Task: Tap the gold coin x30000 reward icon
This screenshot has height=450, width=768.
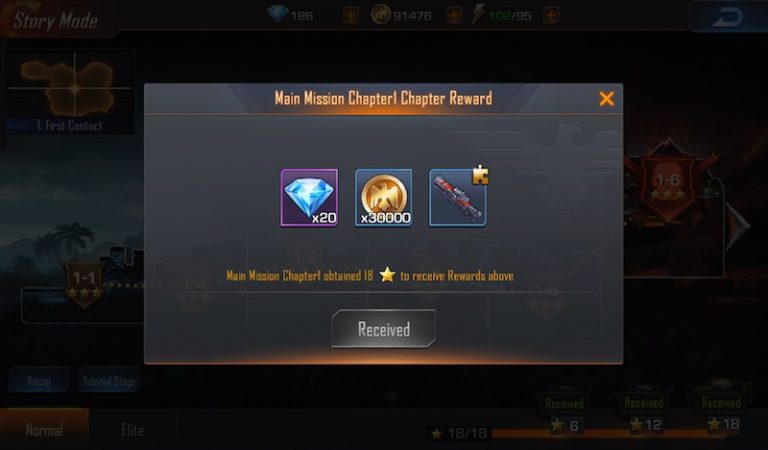Action: pos(384,198)
